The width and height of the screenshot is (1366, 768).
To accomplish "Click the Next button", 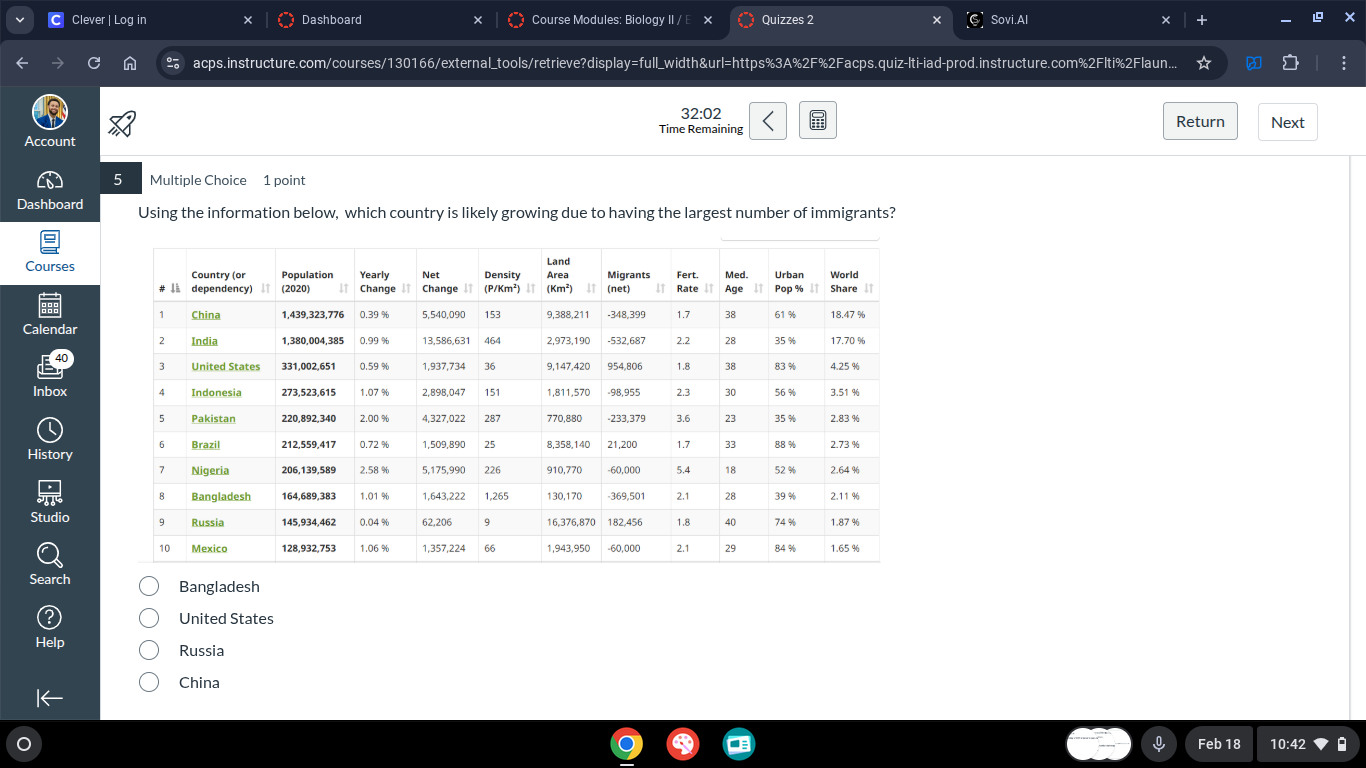I will [x=1288, y=122].
